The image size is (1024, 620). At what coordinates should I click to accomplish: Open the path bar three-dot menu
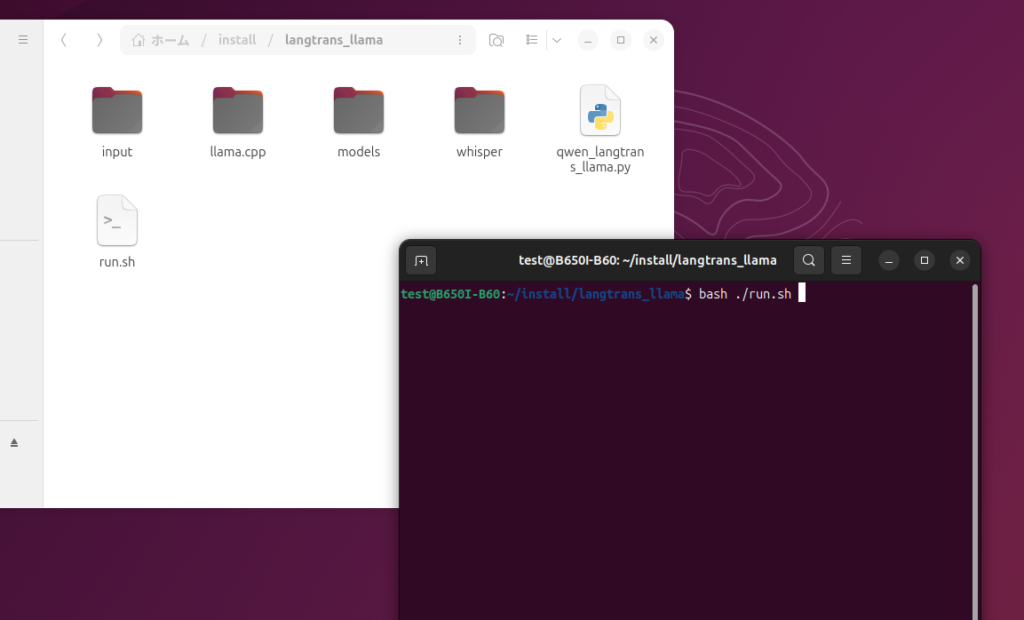click(460, 40)
